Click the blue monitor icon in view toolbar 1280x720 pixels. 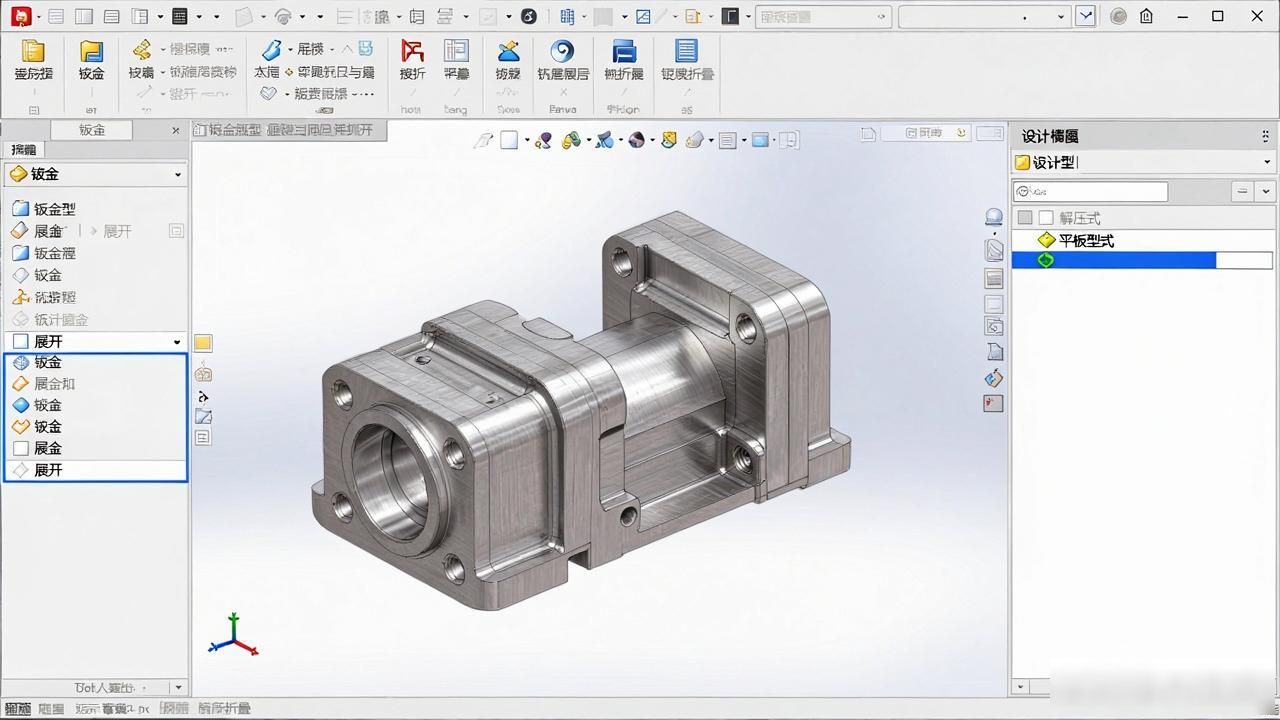[760, 141]
